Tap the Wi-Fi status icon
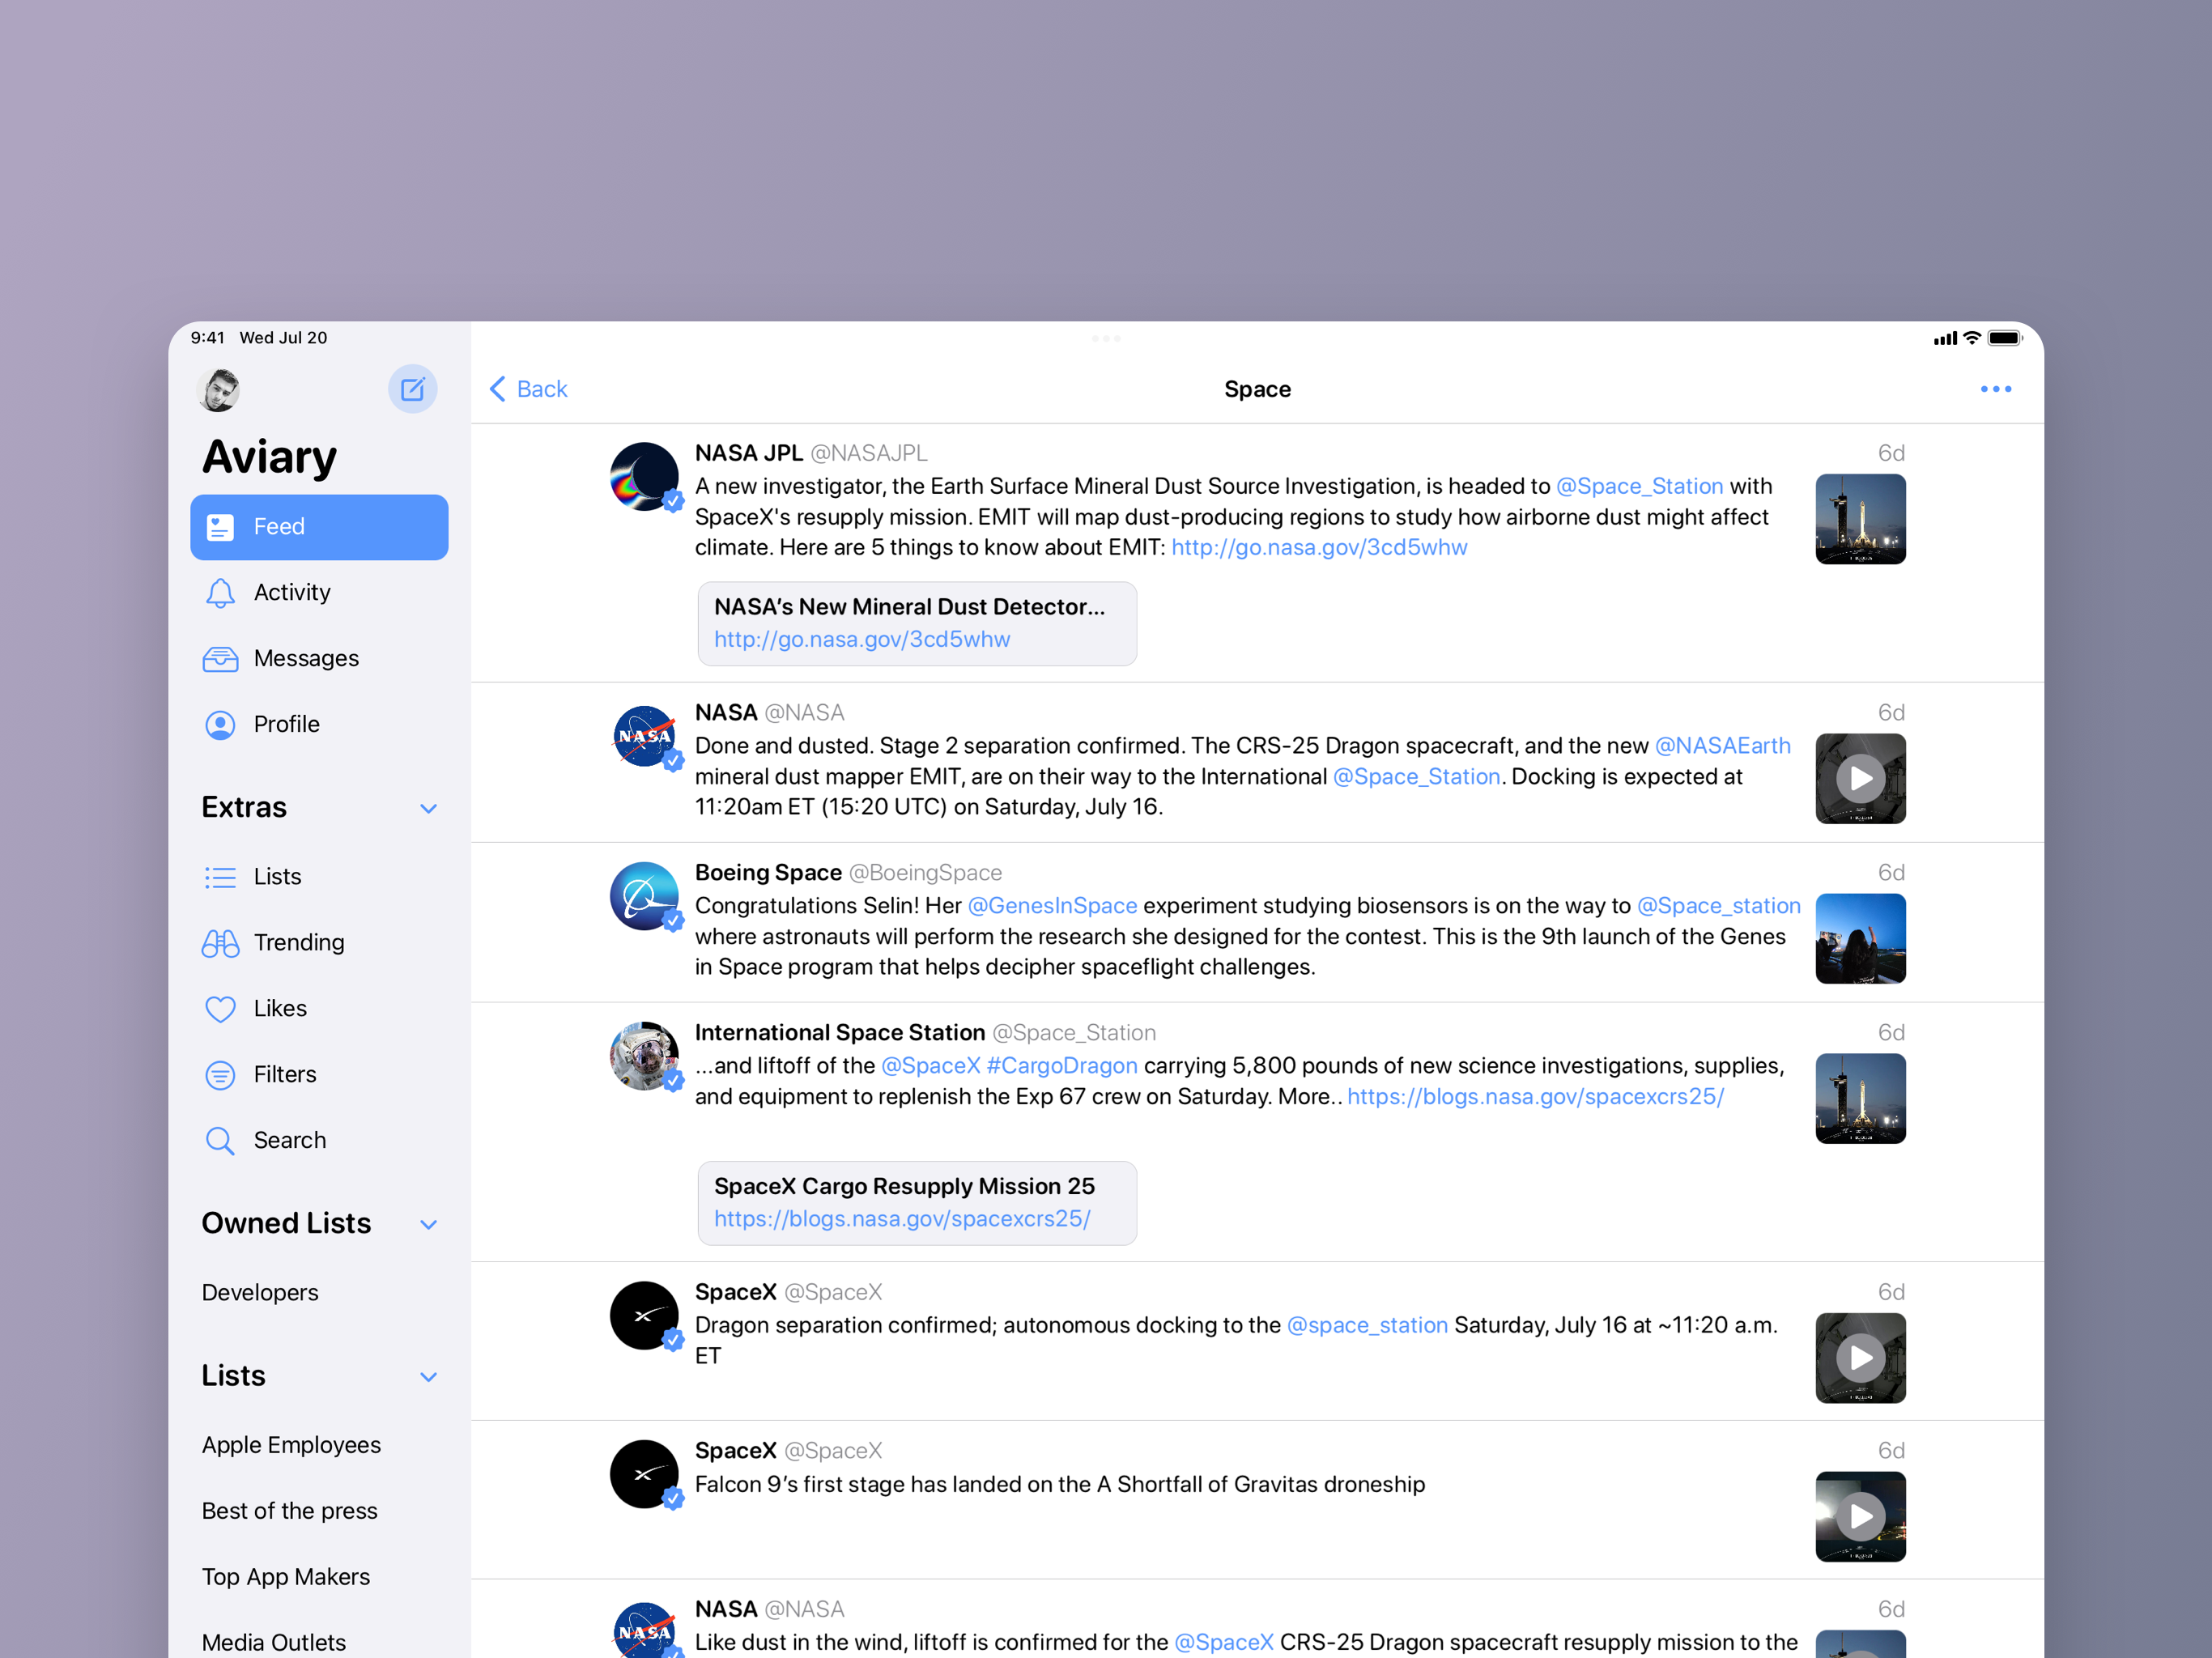This screenshot has height=1658, width=2212. click(x=1971, y=338)
